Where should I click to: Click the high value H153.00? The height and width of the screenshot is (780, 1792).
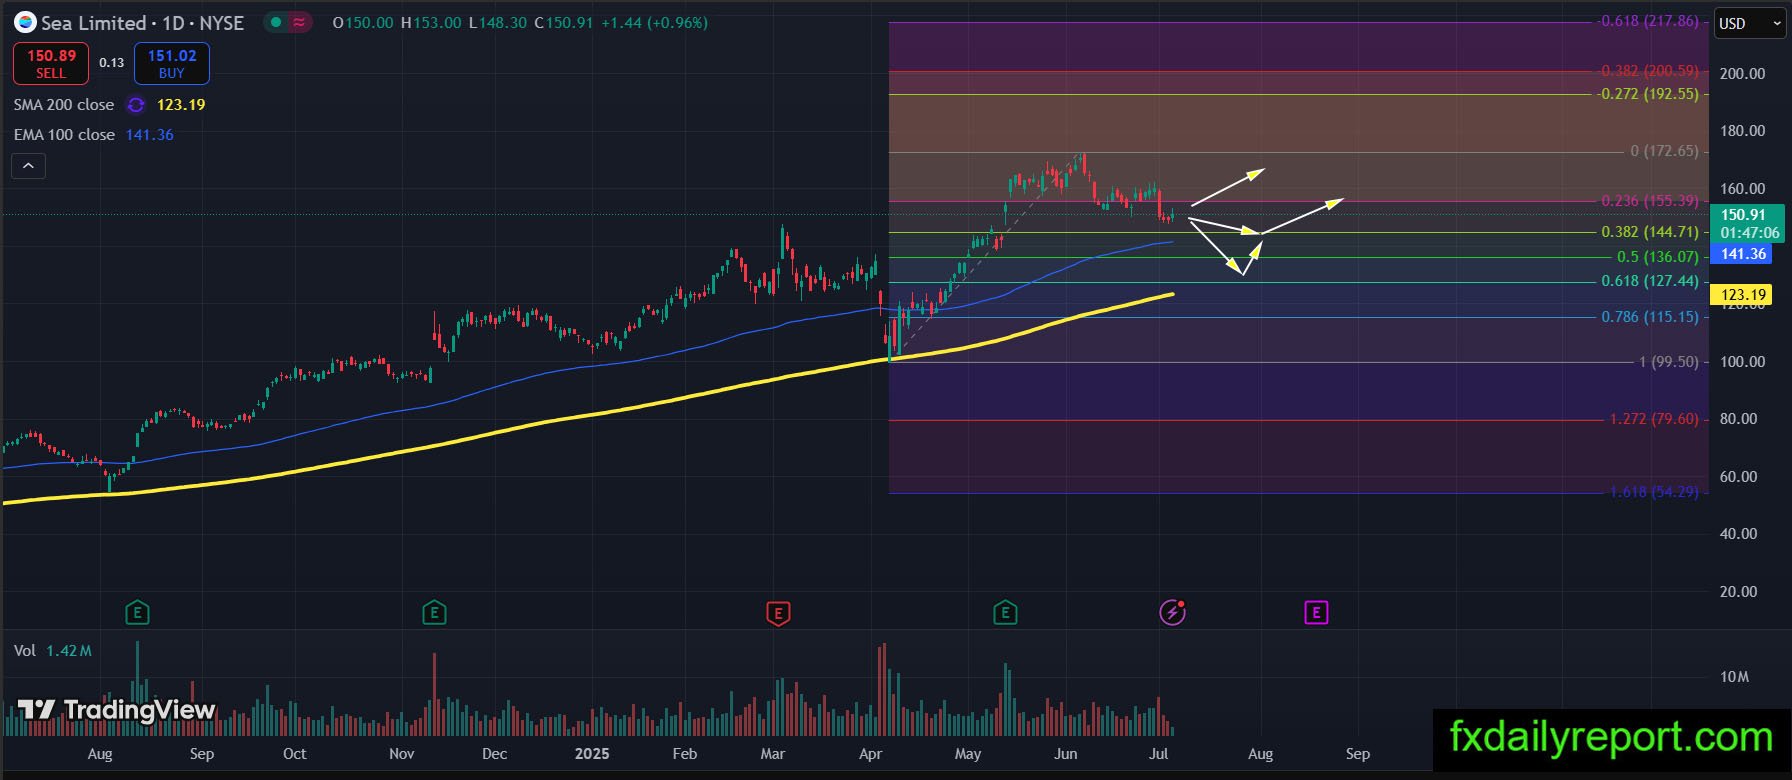431,23
